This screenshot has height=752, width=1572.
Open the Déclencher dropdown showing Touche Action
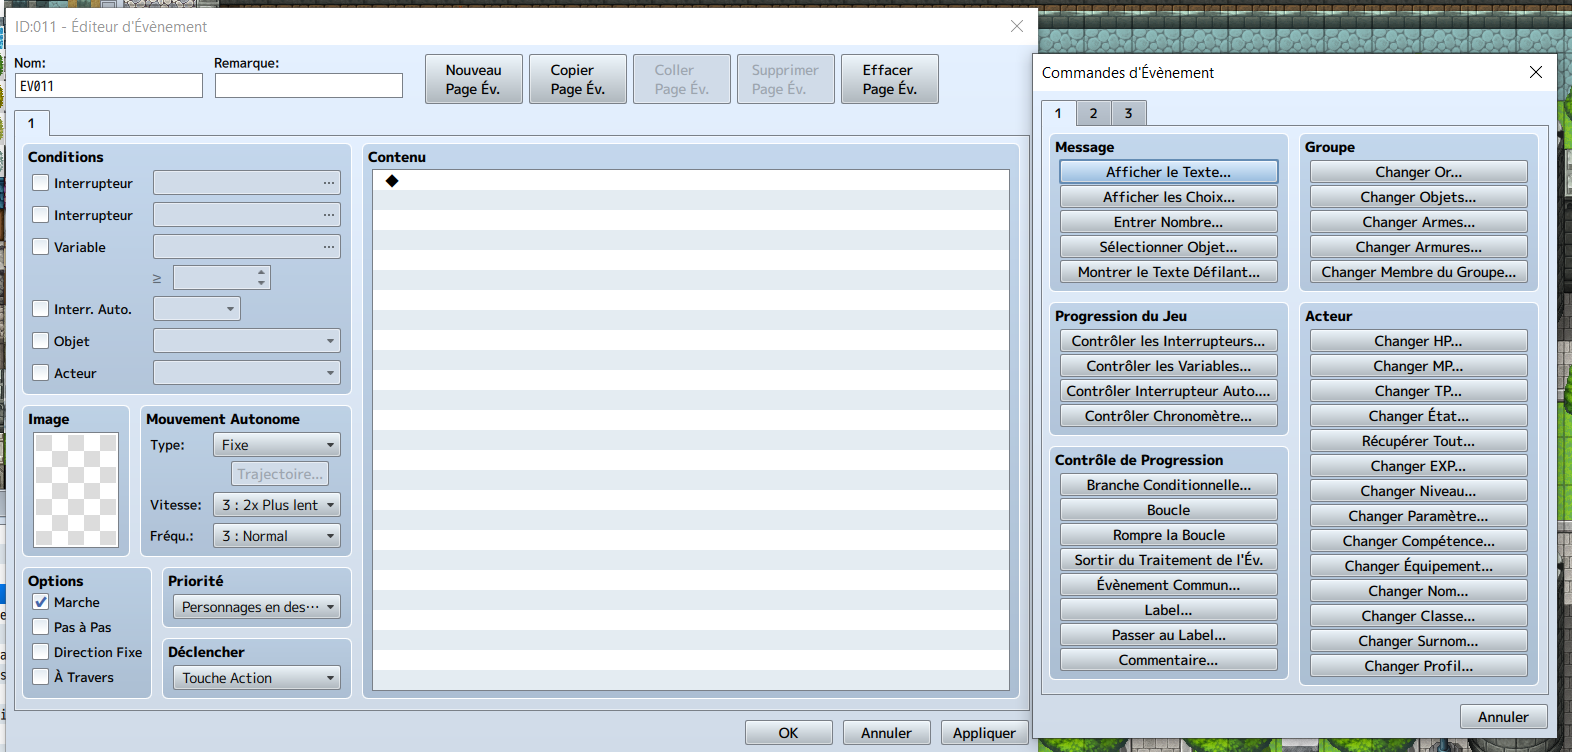pyautogui.click(x=257, y=678)
